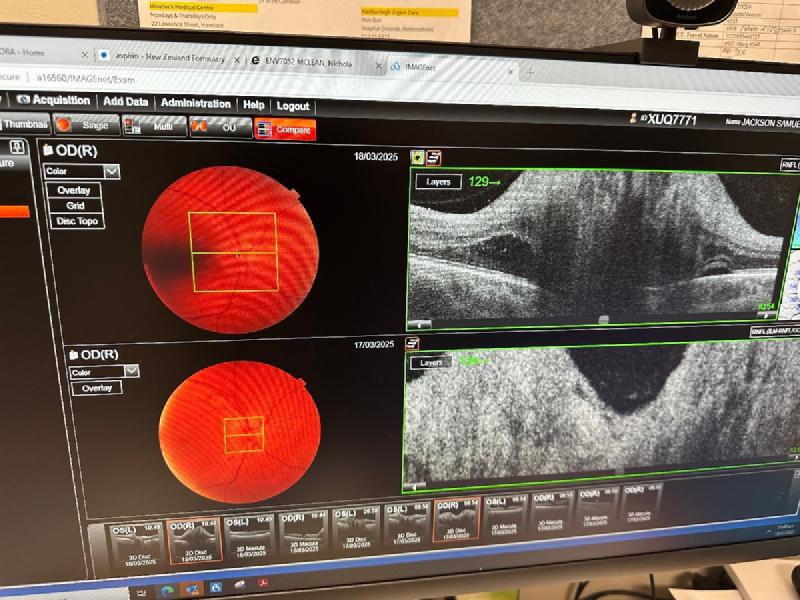Select the OU both-eyes view
This screenshot has width=800, height=600.
[x=218, y=128]
